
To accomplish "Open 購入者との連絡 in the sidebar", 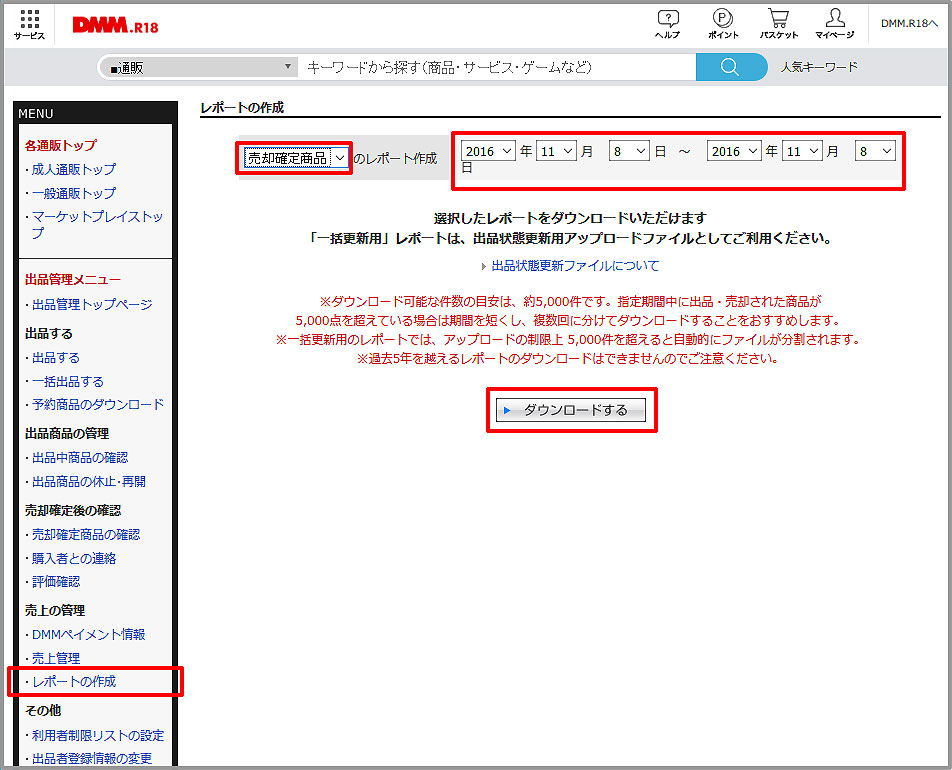I will [74, 558].
